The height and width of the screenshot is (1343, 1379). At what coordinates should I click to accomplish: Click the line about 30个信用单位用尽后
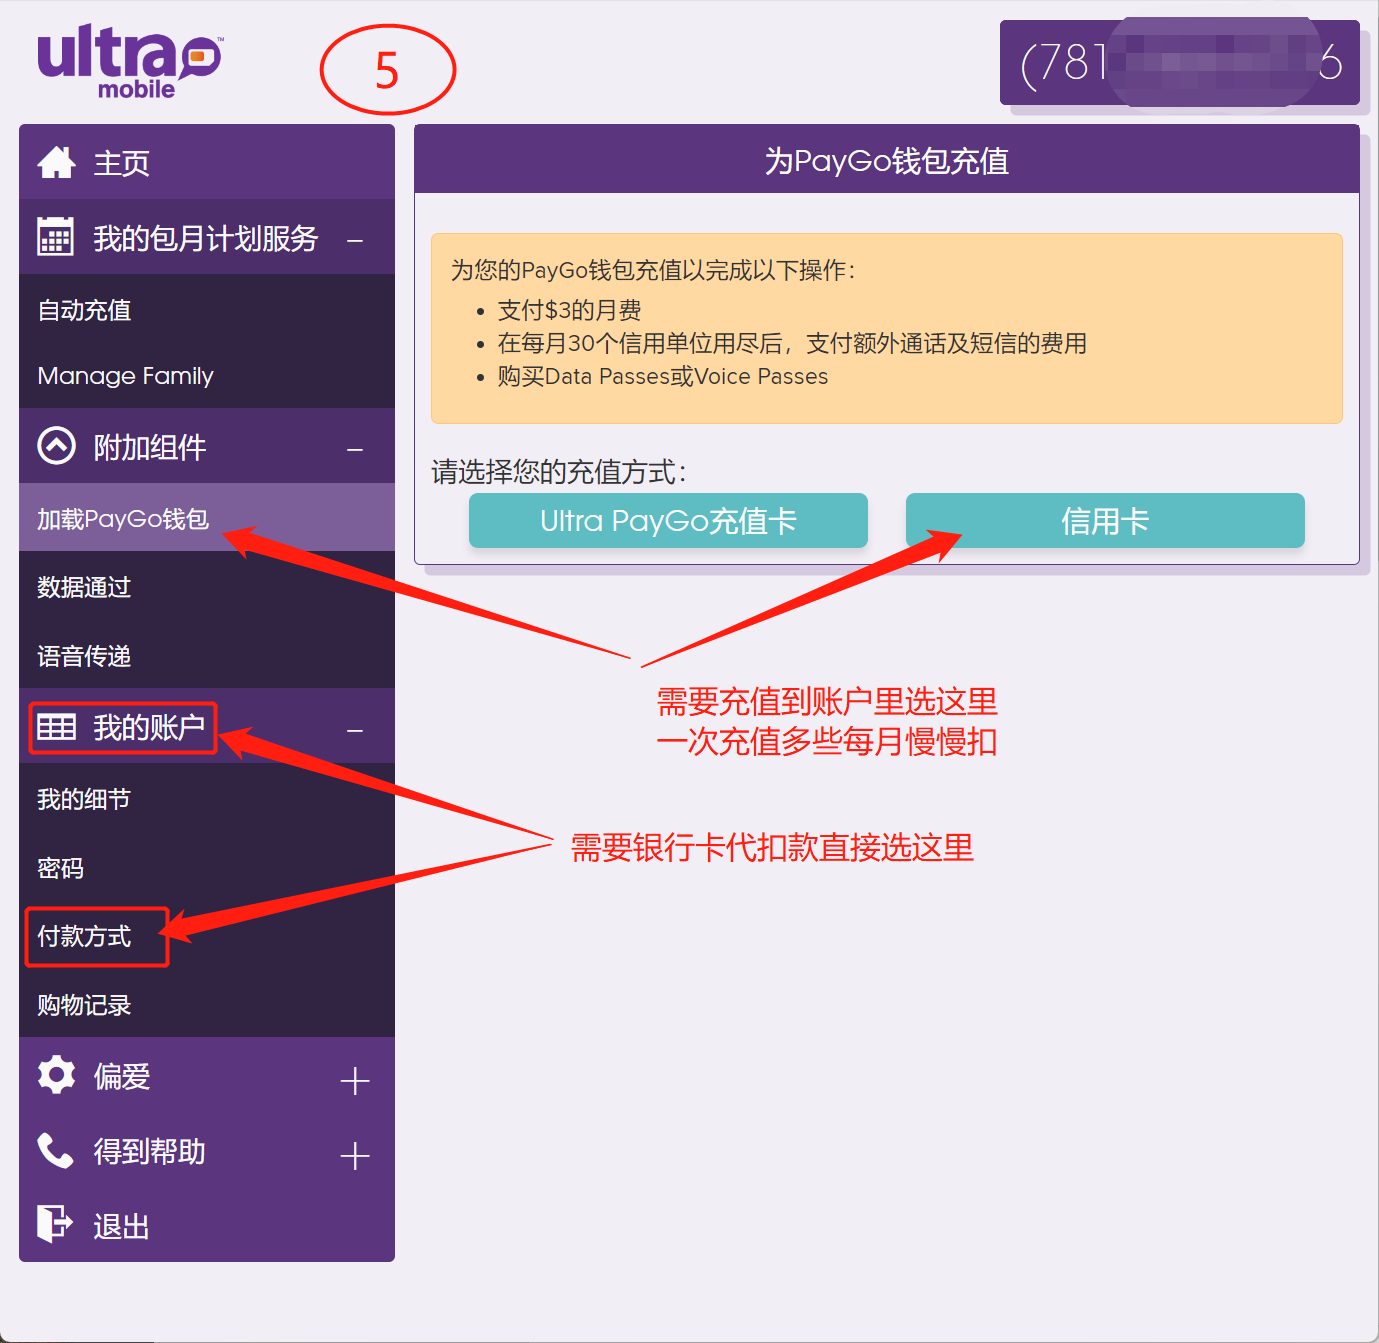pyautogui.click(x=792, y=343)
